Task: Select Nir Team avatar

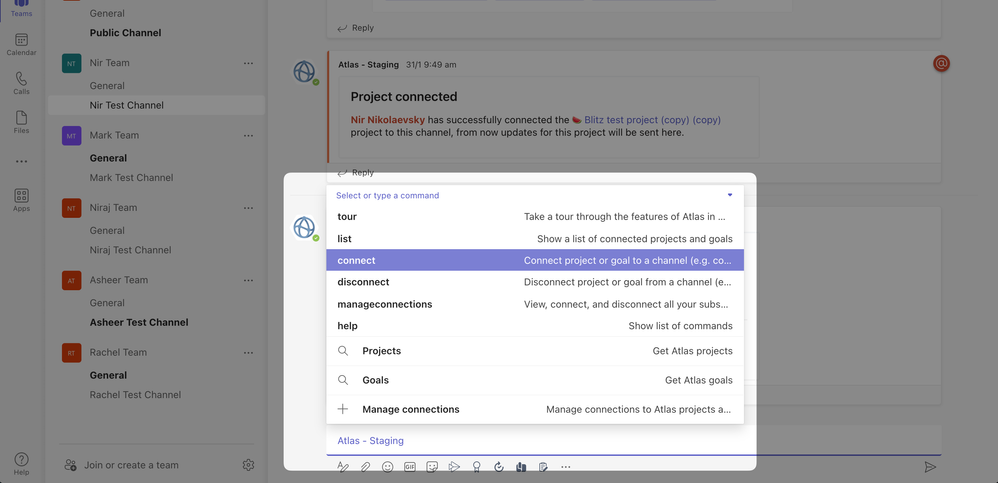Action: point(71,63)
